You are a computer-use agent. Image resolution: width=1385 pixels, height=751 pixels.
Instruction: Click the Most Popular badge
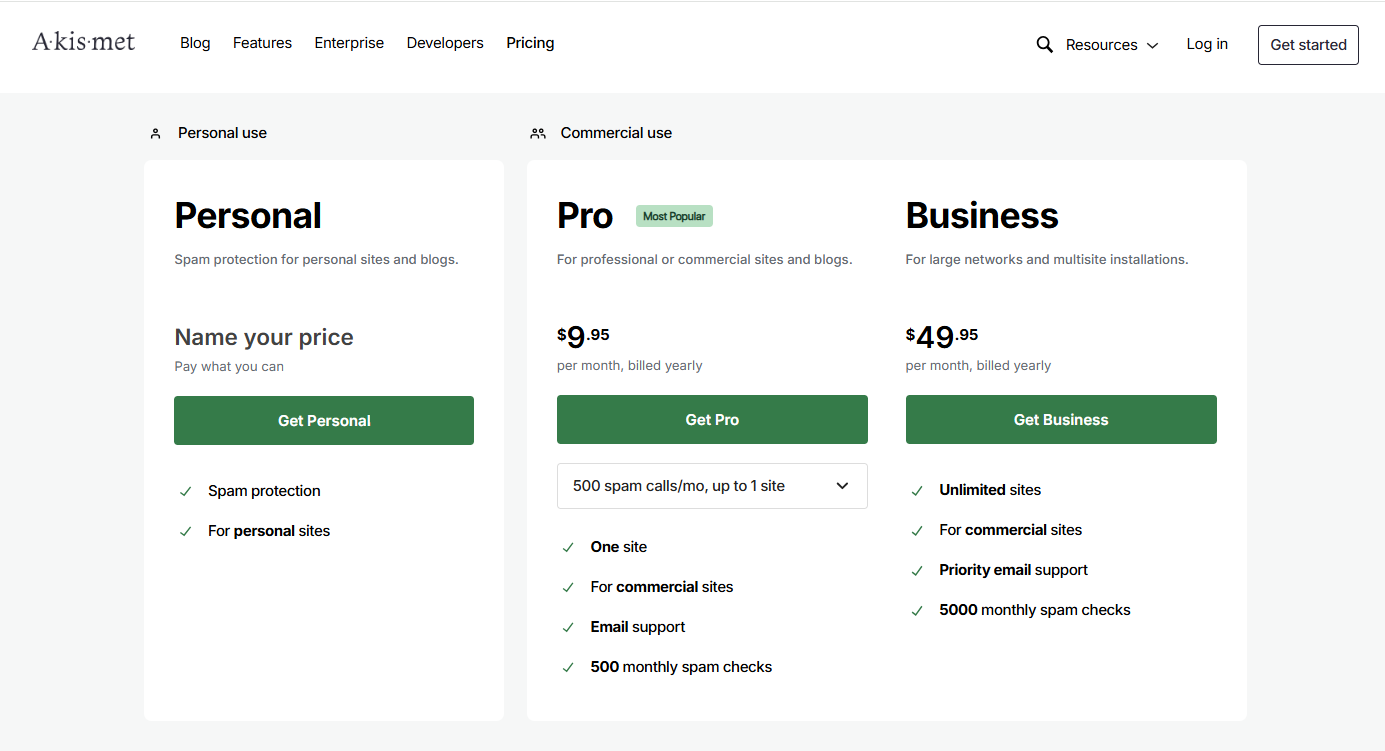click(x=674, y=216)
